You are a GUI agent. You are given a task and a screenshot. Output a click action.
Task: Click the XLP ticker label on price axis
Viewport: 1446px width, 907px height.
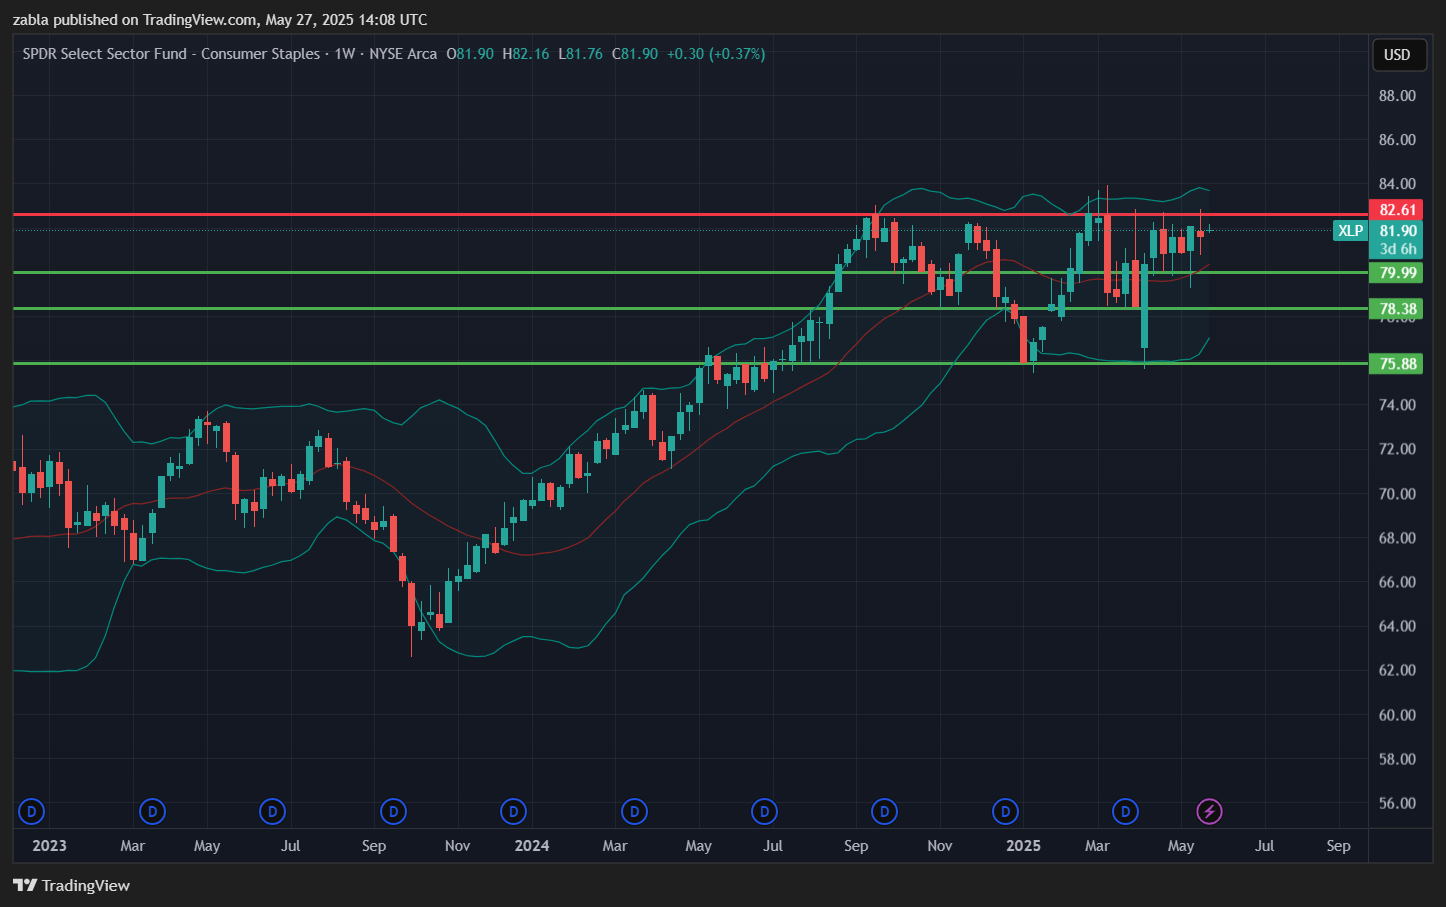[x=1350, y=231]
